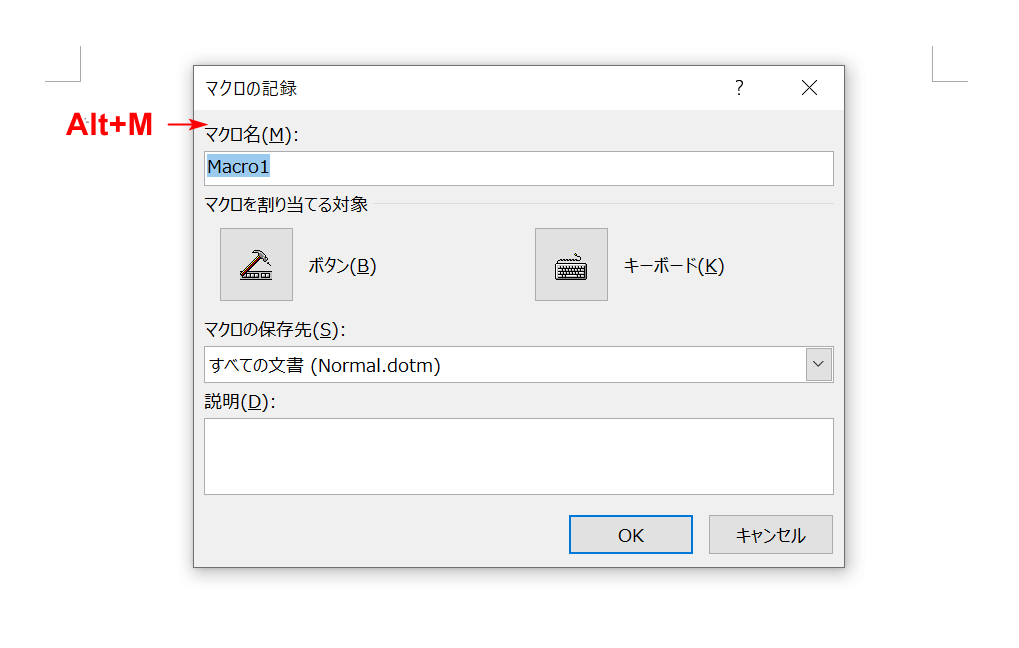
Task: Click the hammer icon to assign macro to button
Action: [x=256, y=265]
